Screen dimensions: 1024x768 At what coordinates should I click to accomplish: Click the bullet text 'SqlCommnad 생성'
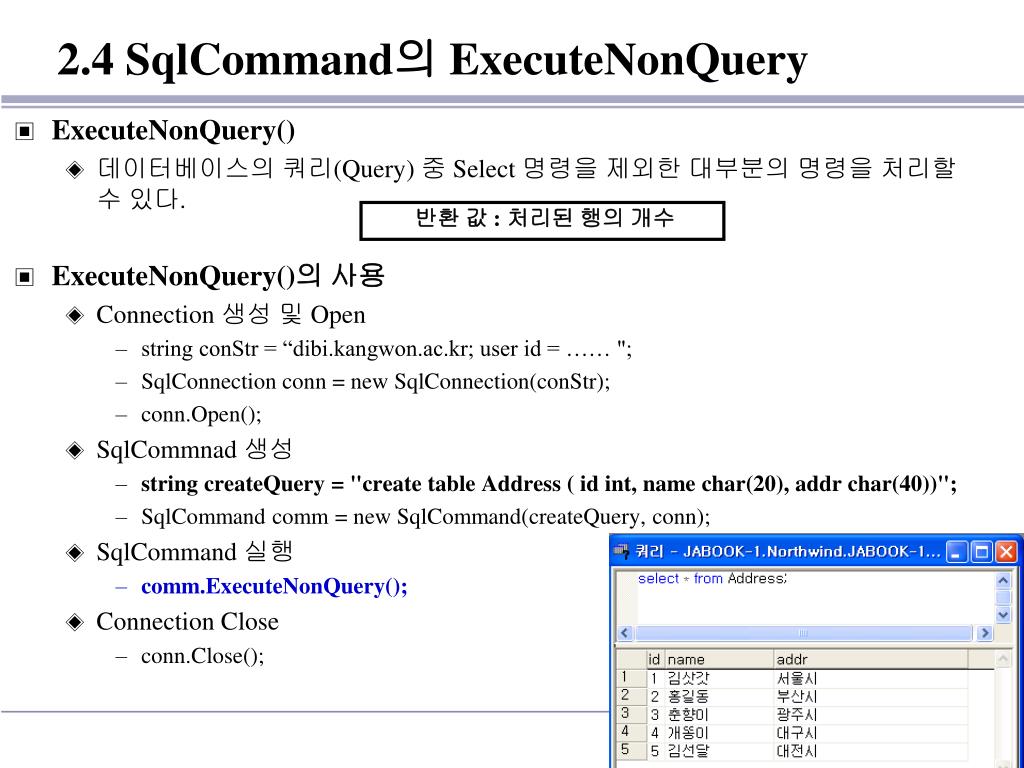pos(194,449)
